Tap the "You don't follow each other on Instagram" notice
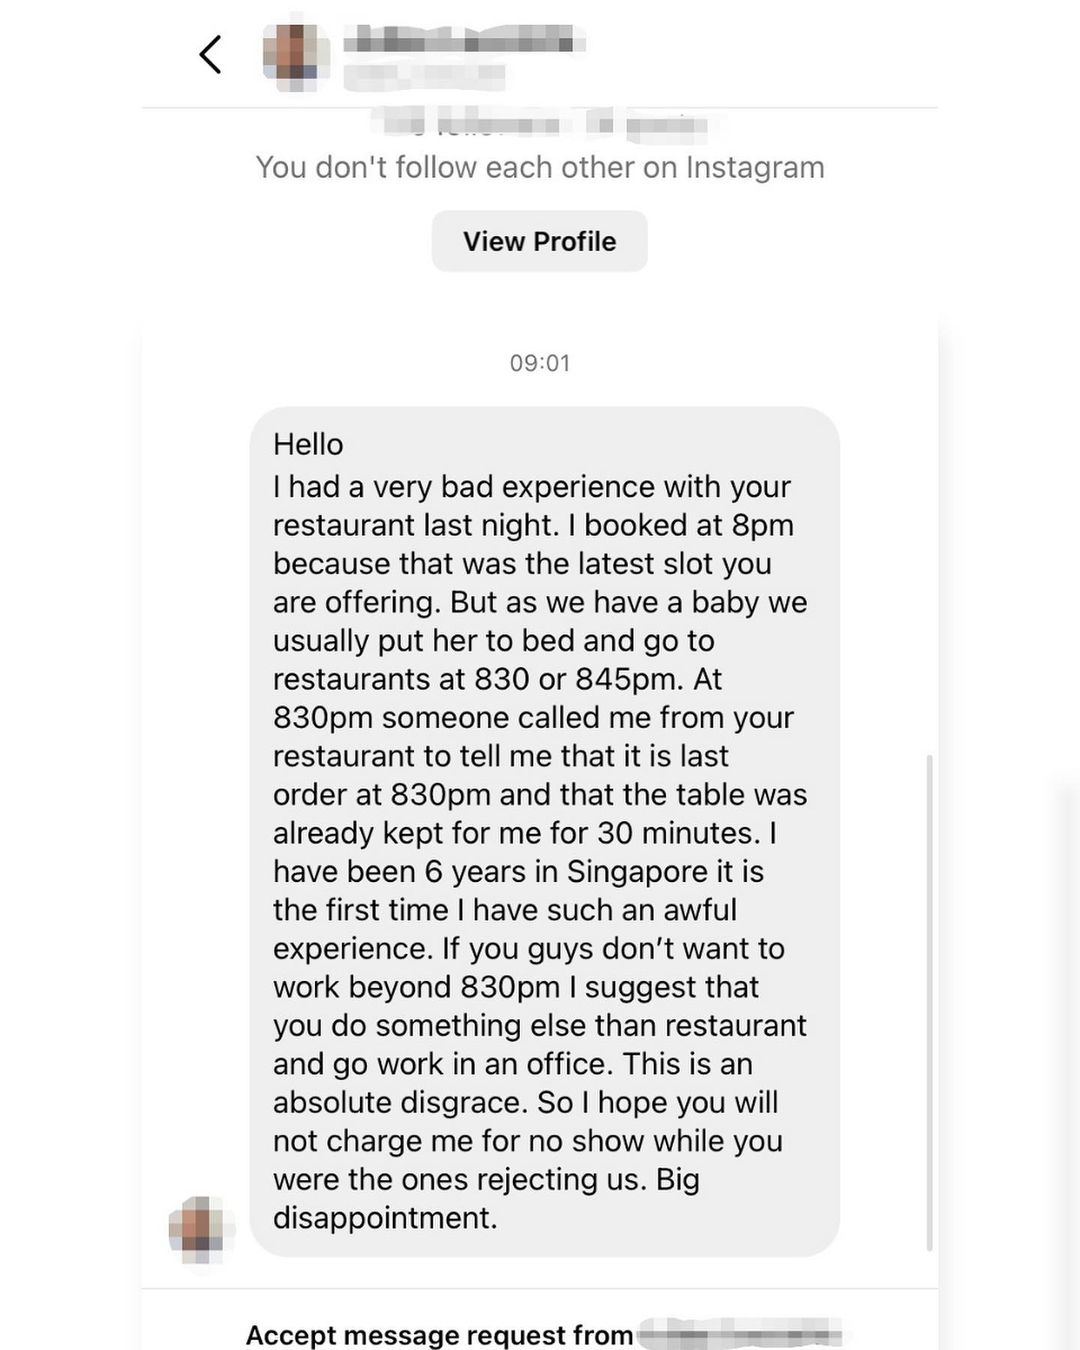This screenshot has height=1350, width=1080. 539,167
